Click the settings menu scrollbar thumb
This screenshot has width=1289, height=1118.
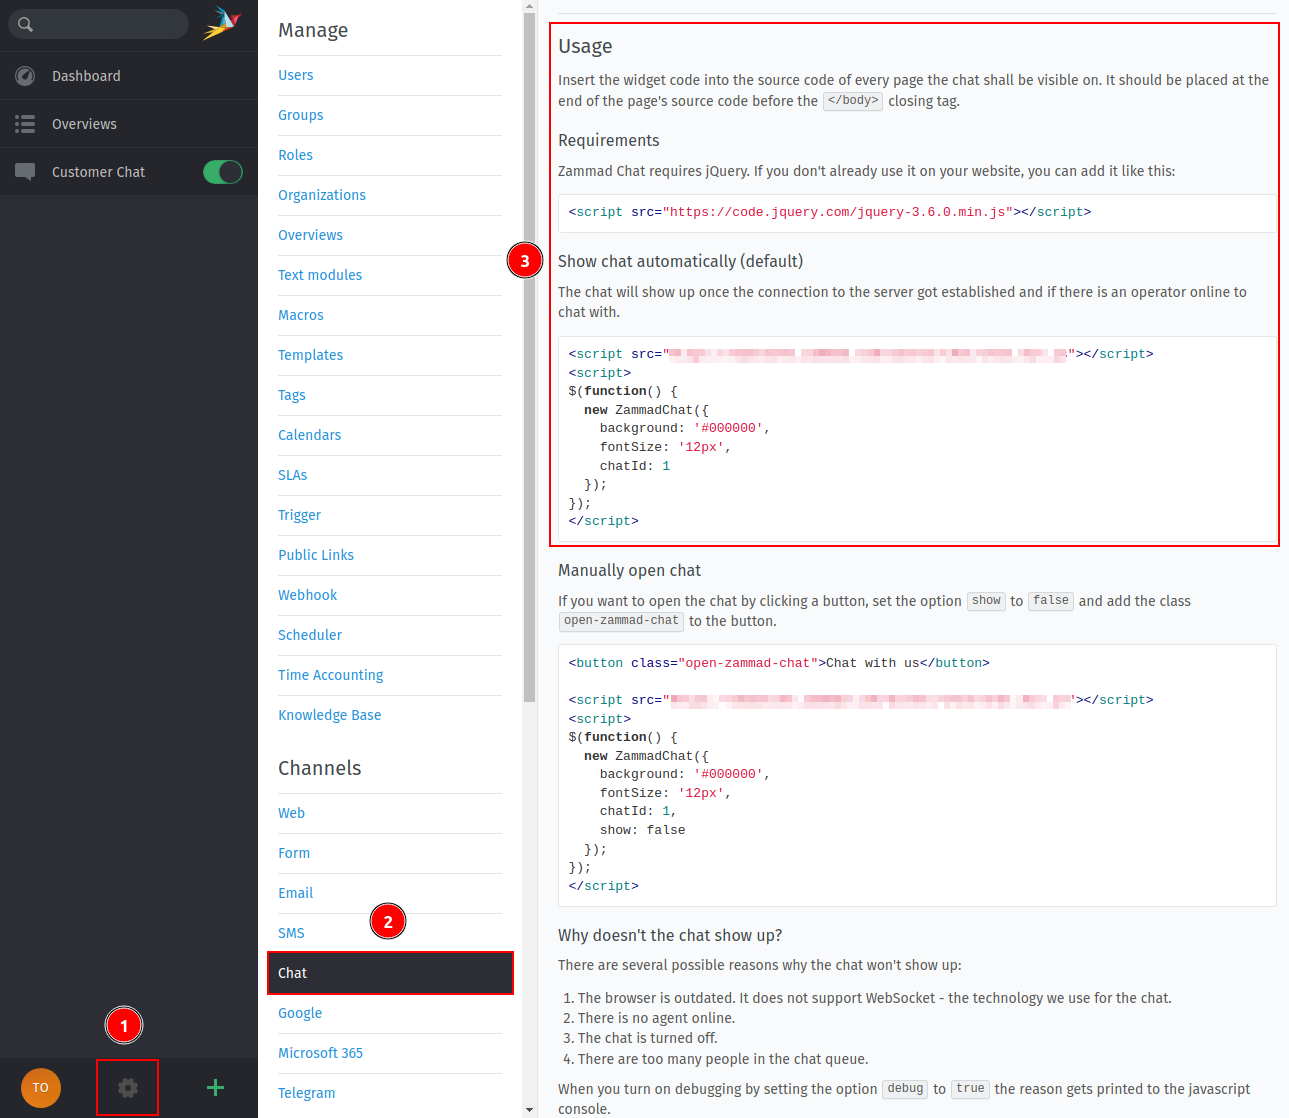tap(529, 357)
